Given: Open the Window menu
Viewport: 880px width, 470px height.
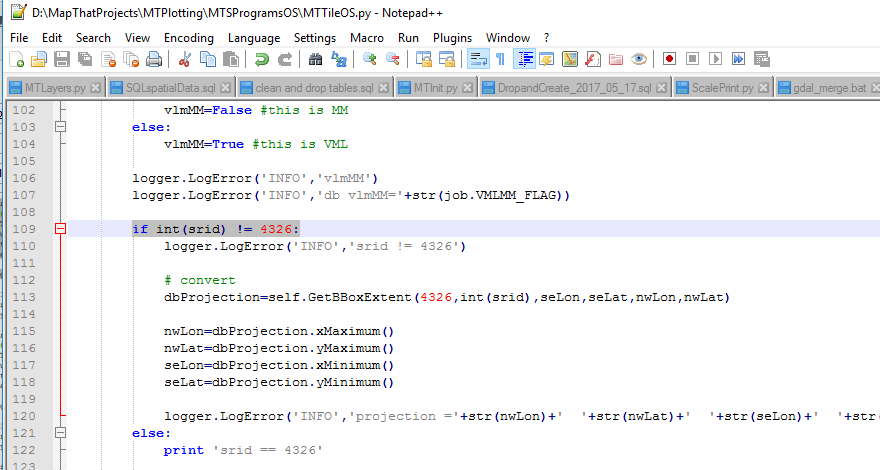Looking at the screenshot, I should pos(508,38).
